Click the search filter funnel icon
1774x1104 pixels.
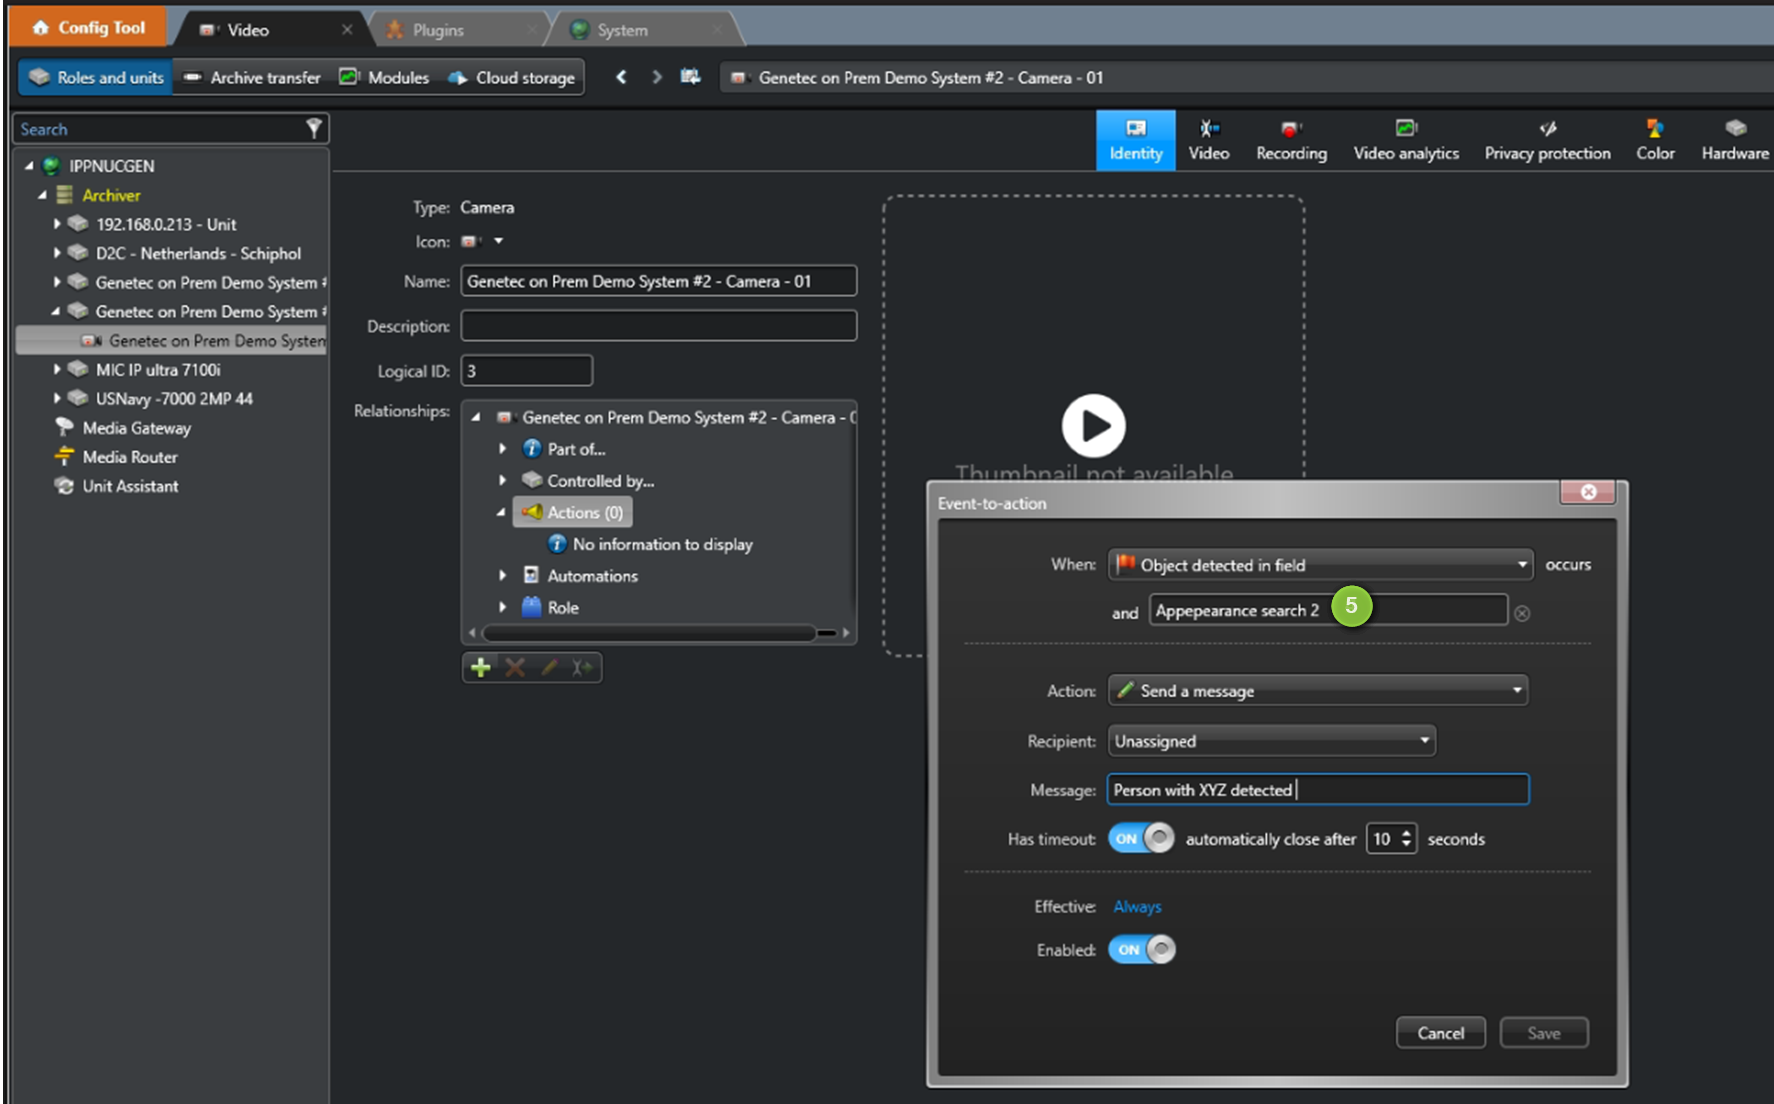pyautogui.click(x=313, y=128)
